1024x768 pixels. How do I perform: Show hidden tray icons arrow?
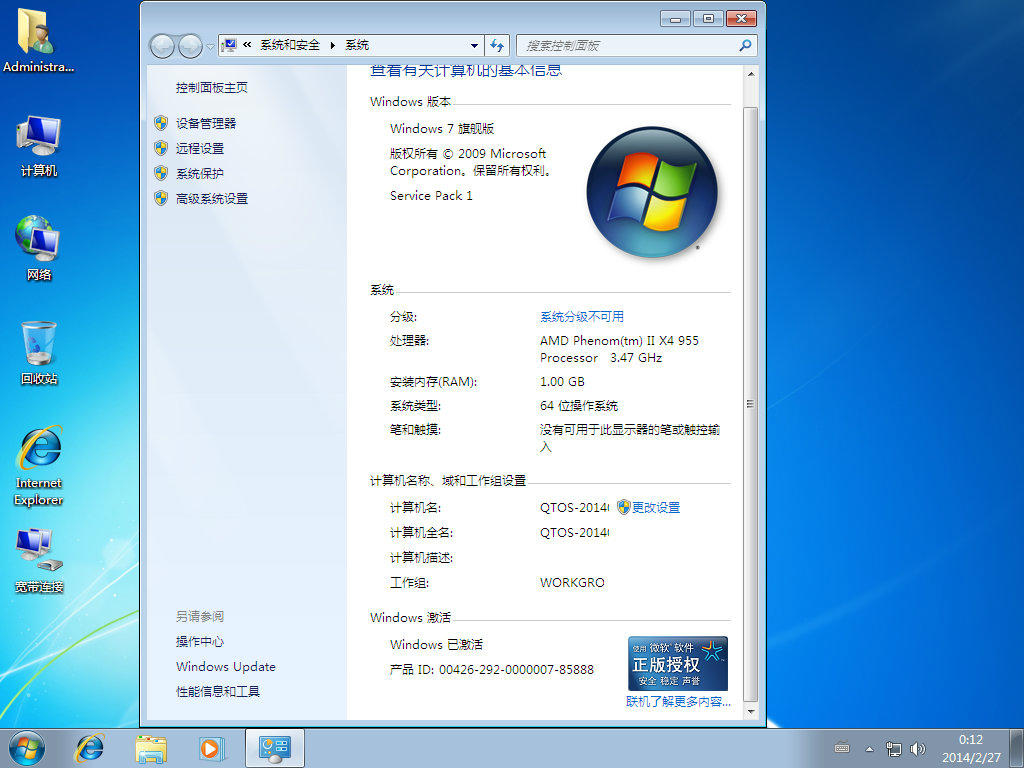(869, 749)
